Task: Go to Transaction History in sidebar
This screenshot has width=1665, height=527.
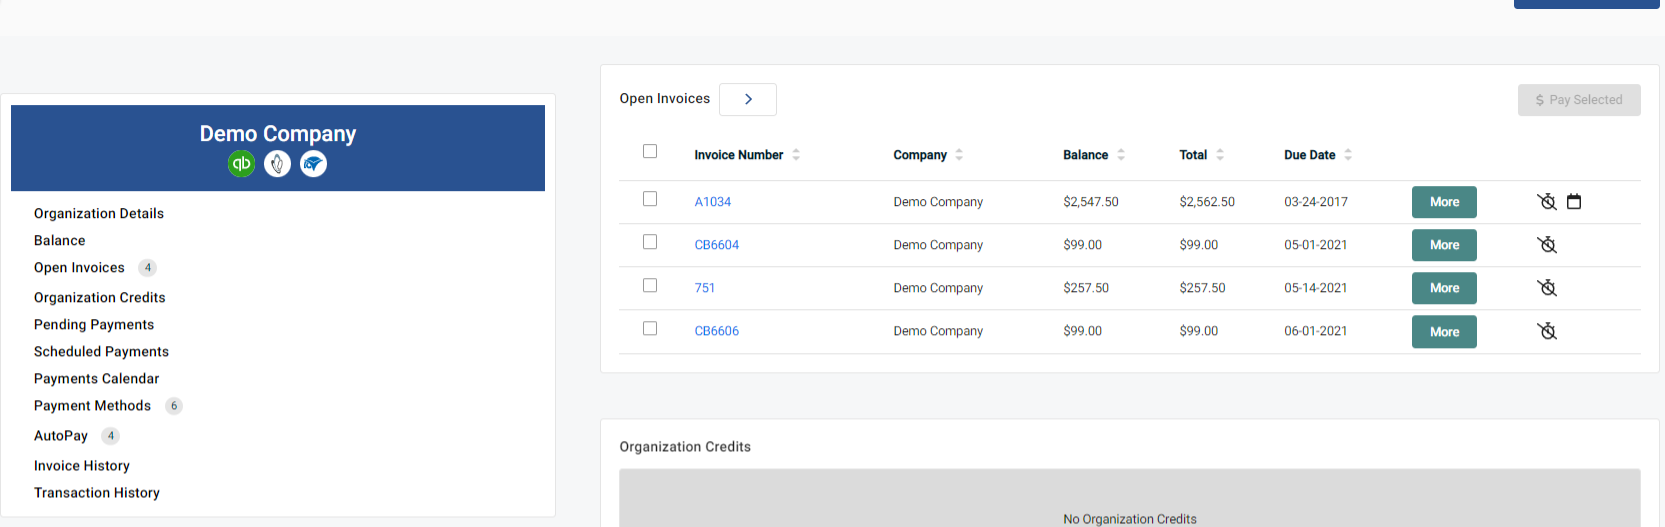Action: coord(96,493)
